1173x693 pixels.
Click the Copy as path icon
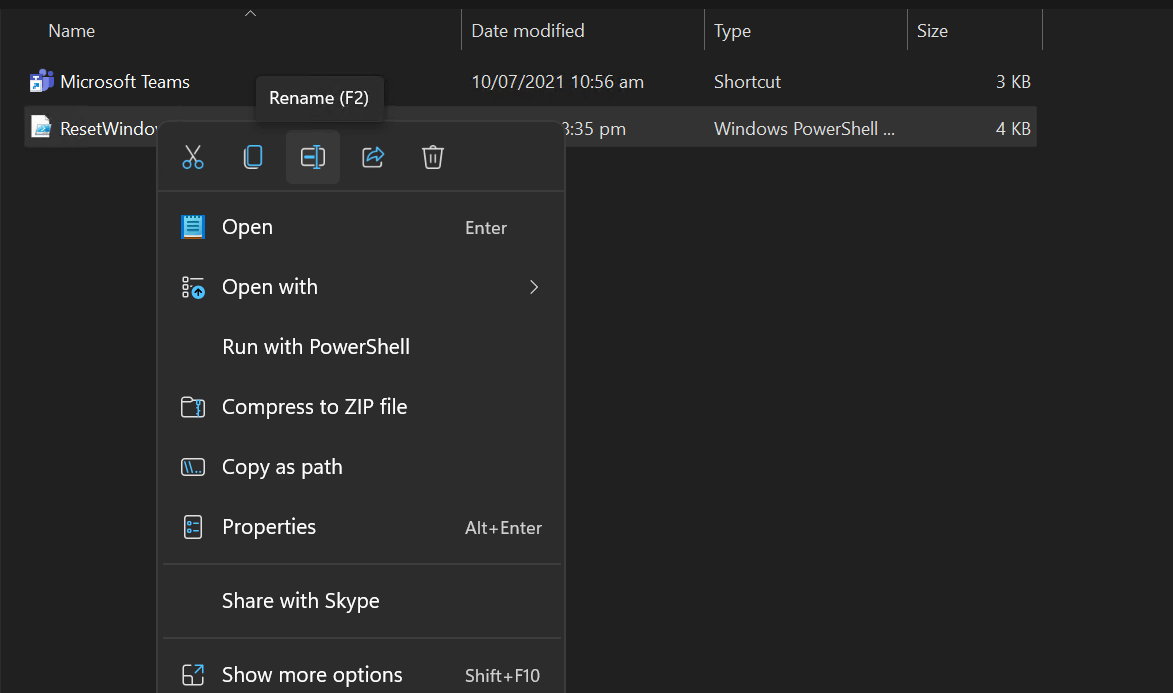coord(193,467)
